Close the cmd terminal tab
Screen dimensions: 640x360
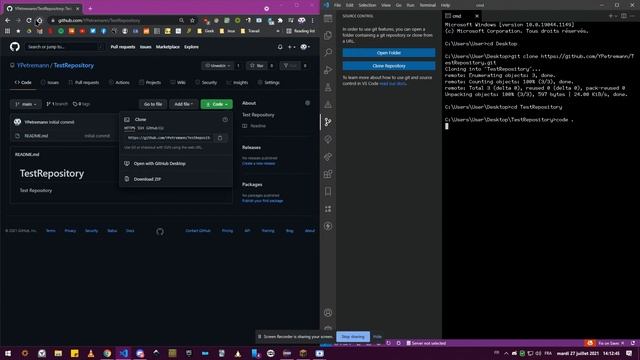[477, 16]
